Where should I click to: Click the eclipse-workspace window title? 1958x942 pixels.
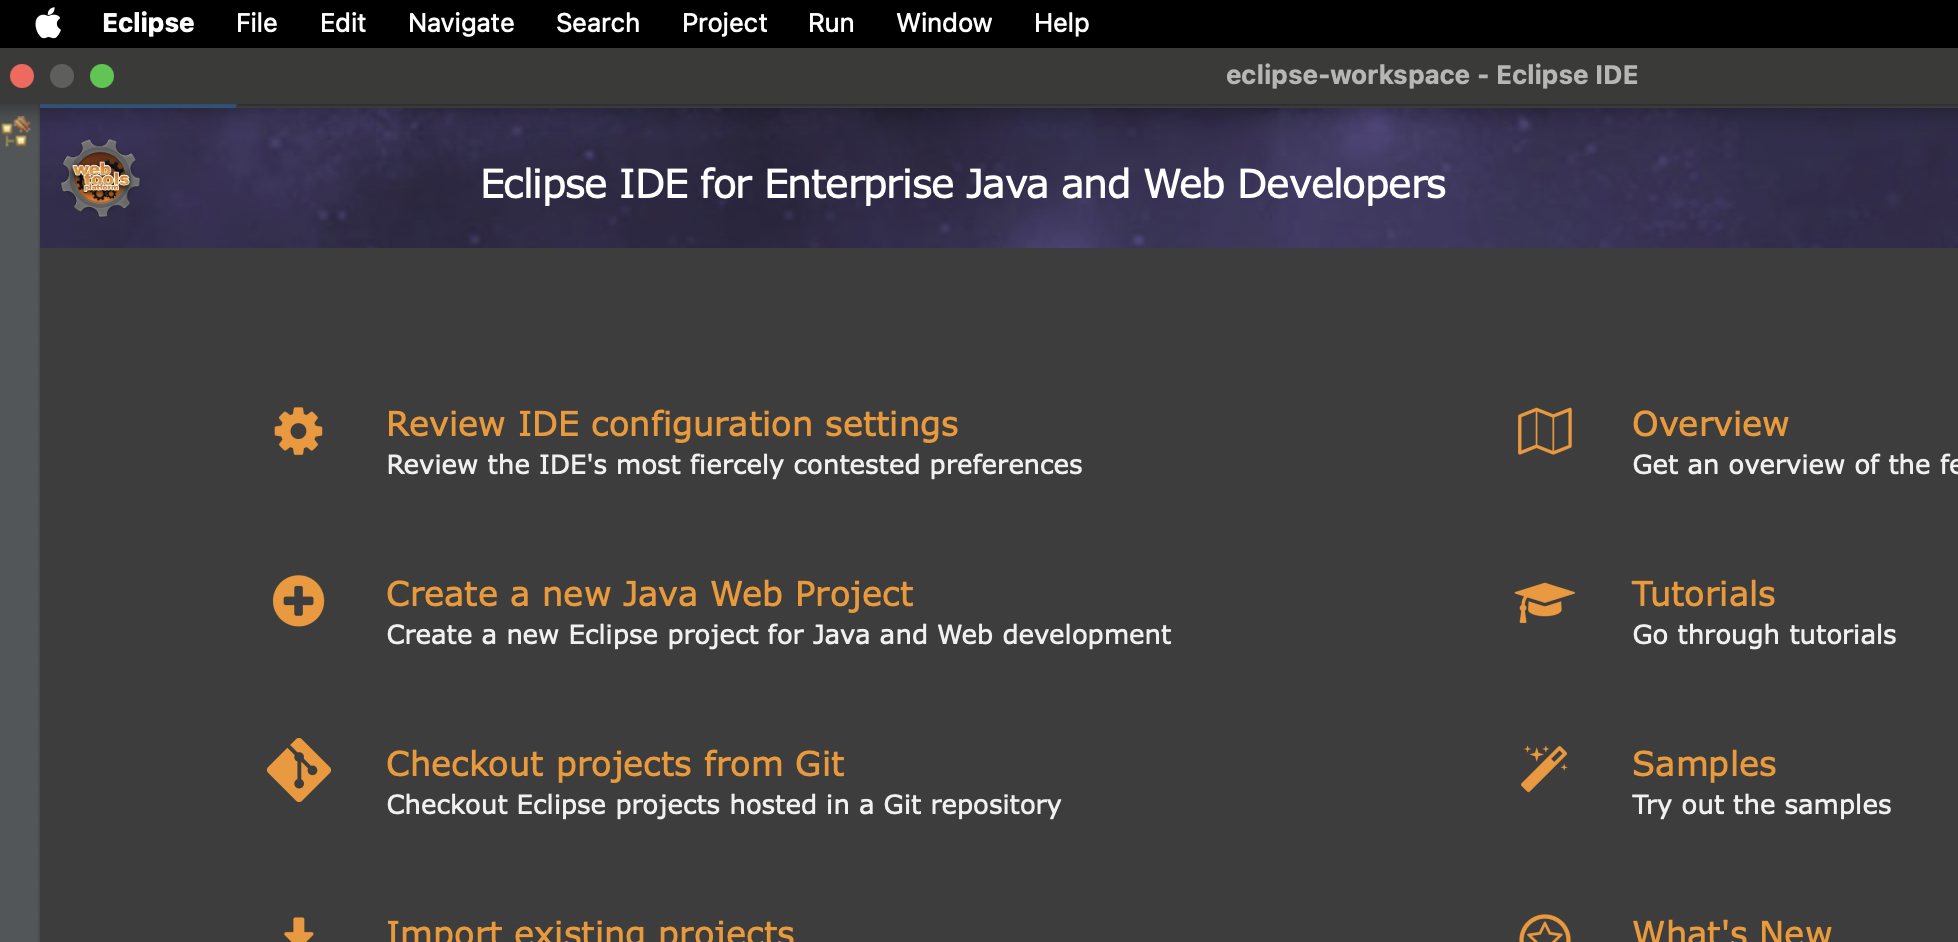click(x=1432, y=75)
